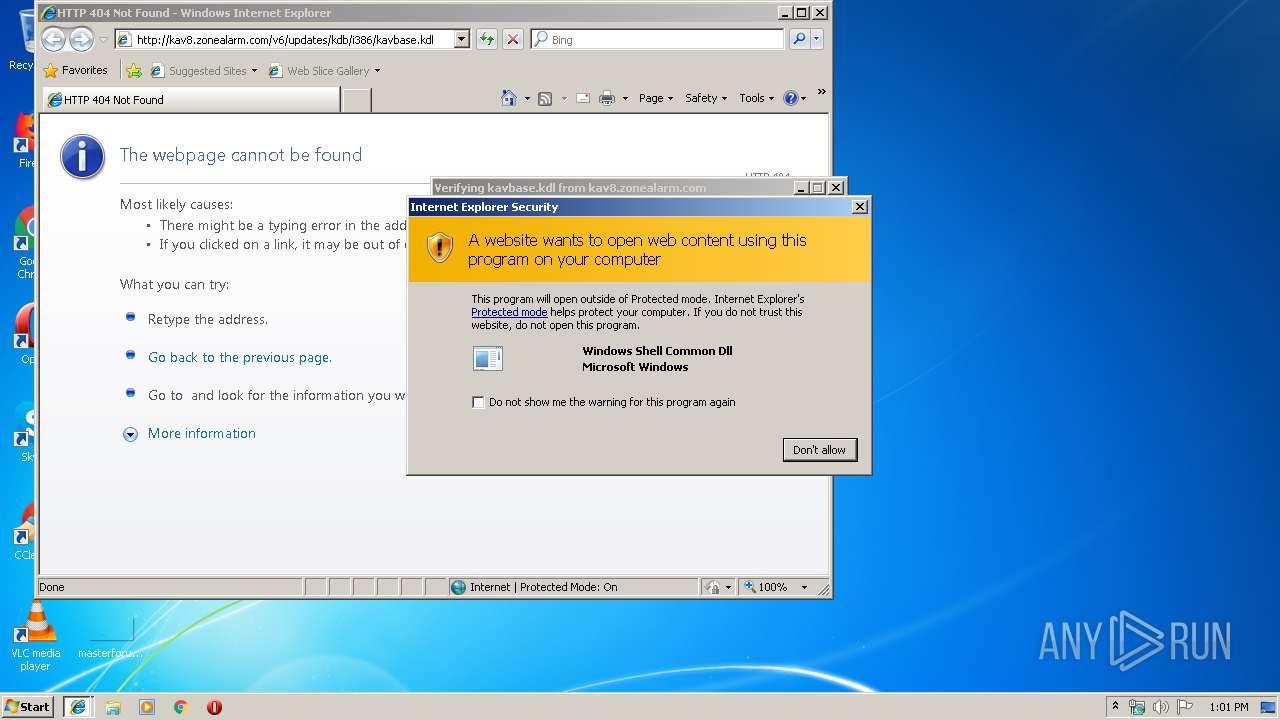Click the Protected mode link in dialog
The width and height of the screenshot is (1280, 720).
tap(509, 312)
